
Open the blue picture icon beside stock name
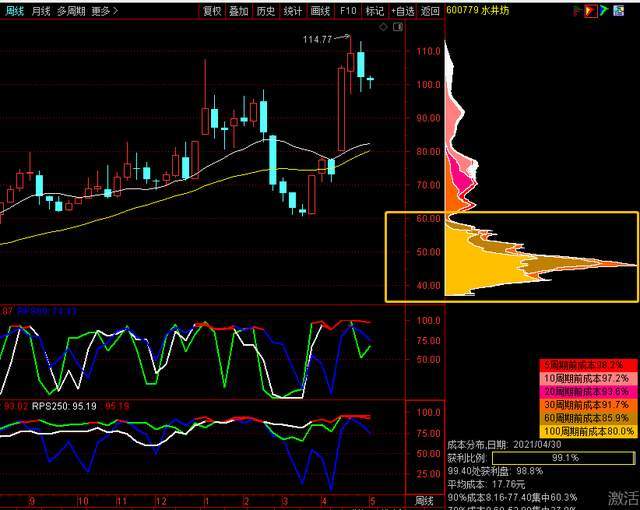[619, 11]
